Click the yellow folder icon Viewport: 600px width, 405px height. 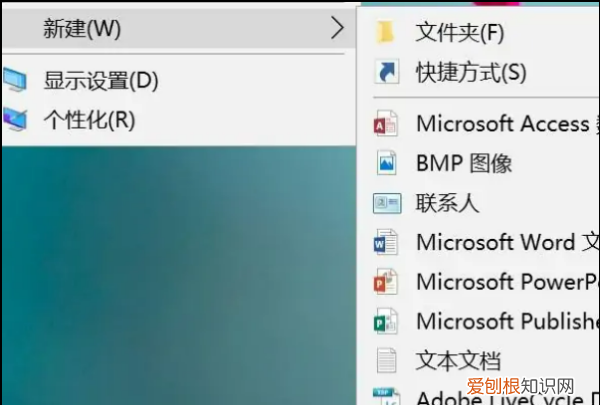[385, 32]
